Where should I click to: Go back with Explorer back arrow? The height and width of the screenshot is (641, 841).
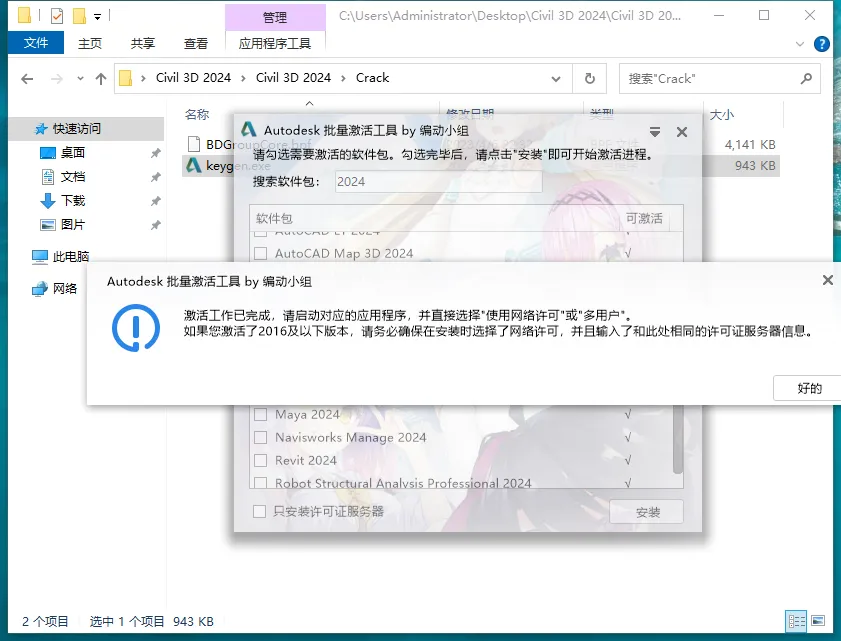tap(27, 79)
